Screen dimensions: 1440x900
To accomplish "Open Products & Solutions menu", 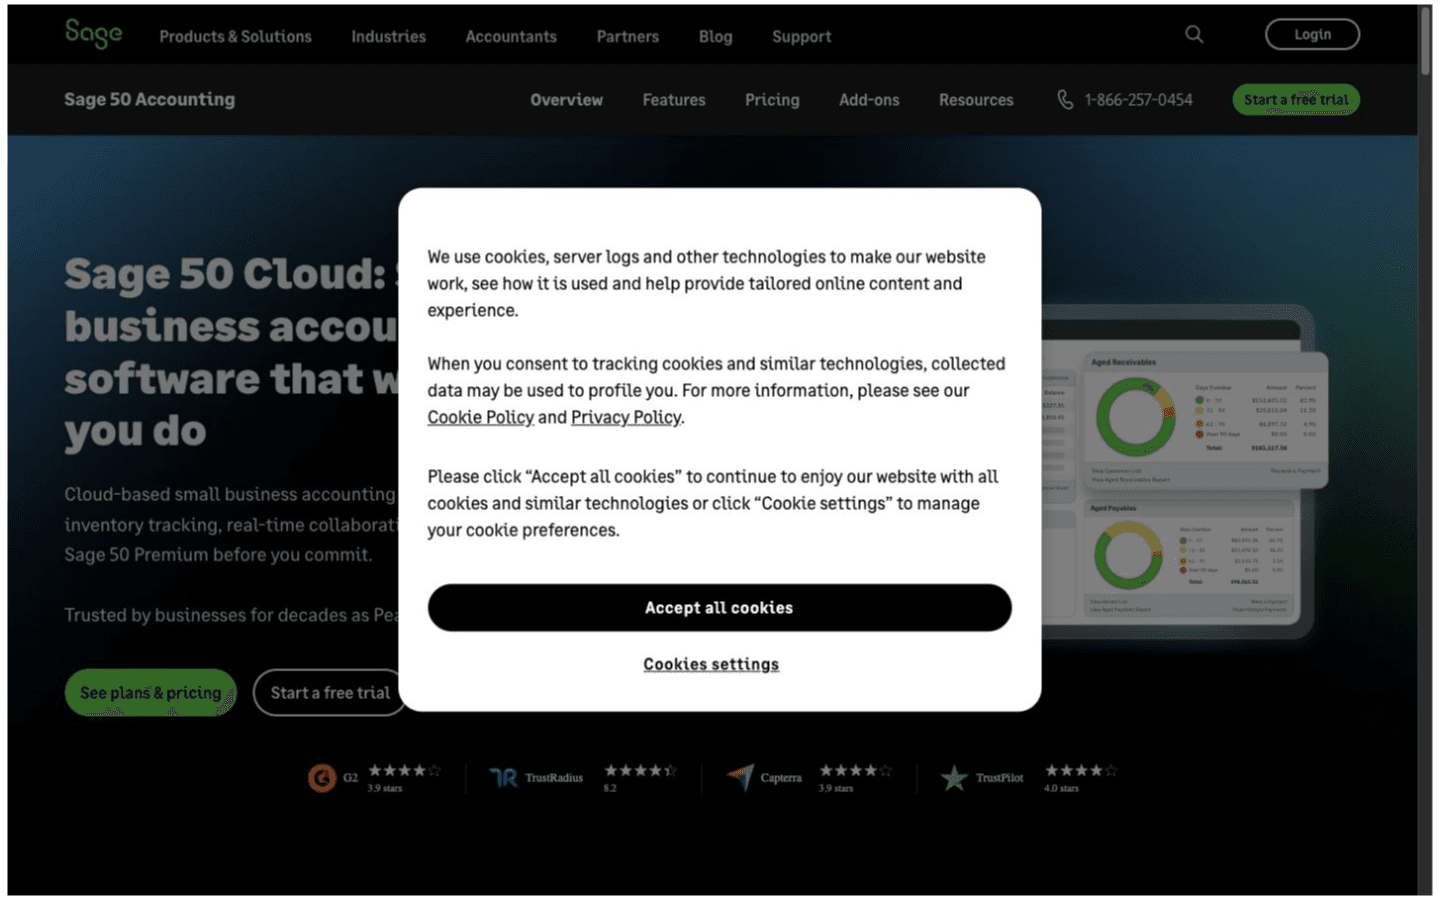I will [x=235, y=36].
